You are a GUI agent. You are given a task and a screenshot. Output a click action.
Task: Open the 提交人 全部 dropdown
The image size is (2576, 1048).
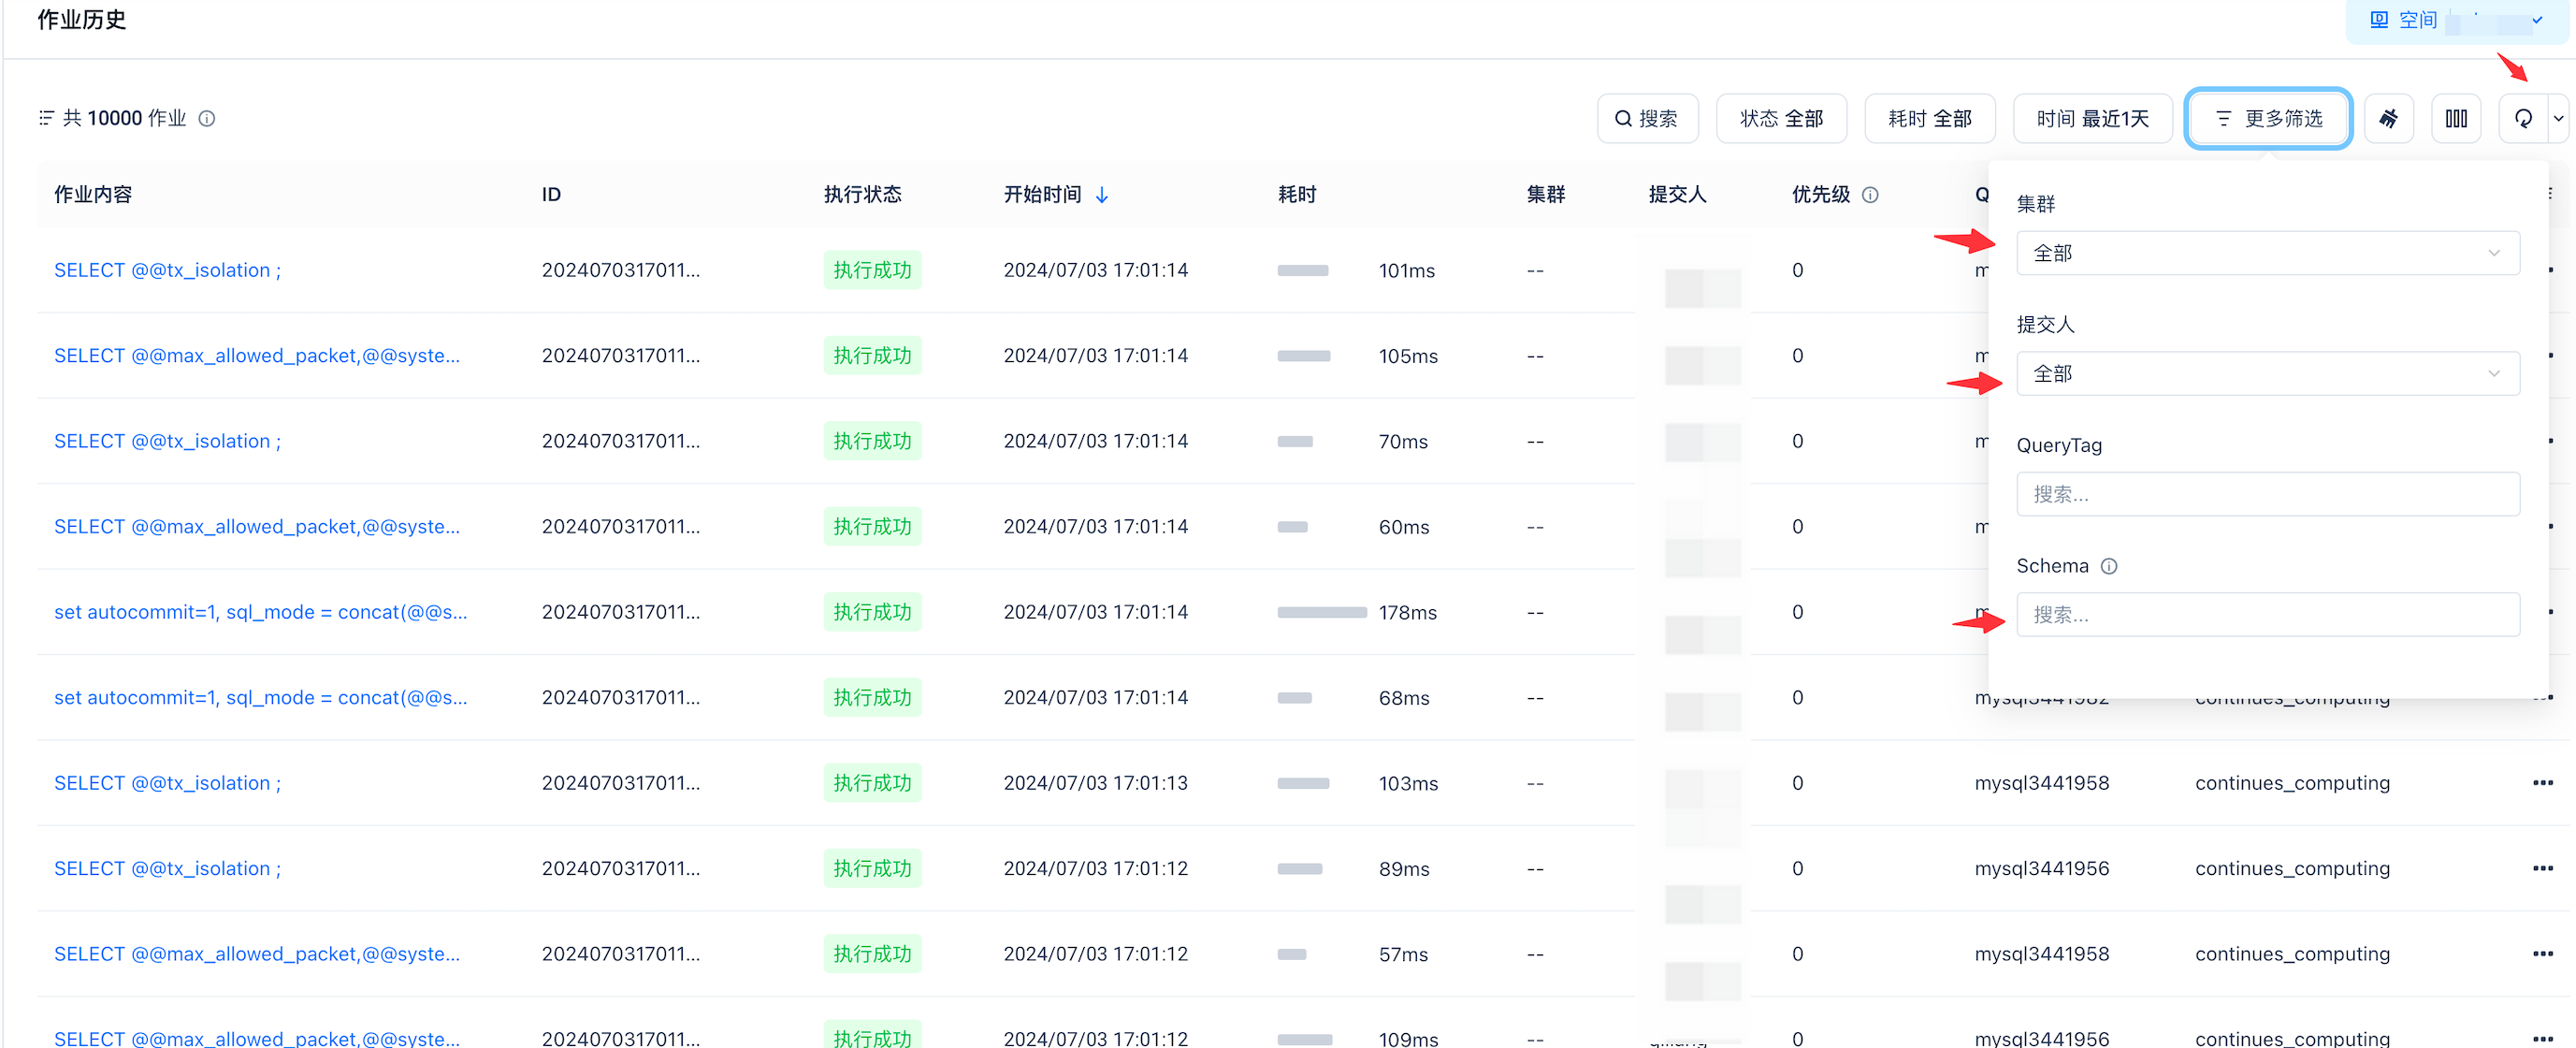pos(2266,374)
